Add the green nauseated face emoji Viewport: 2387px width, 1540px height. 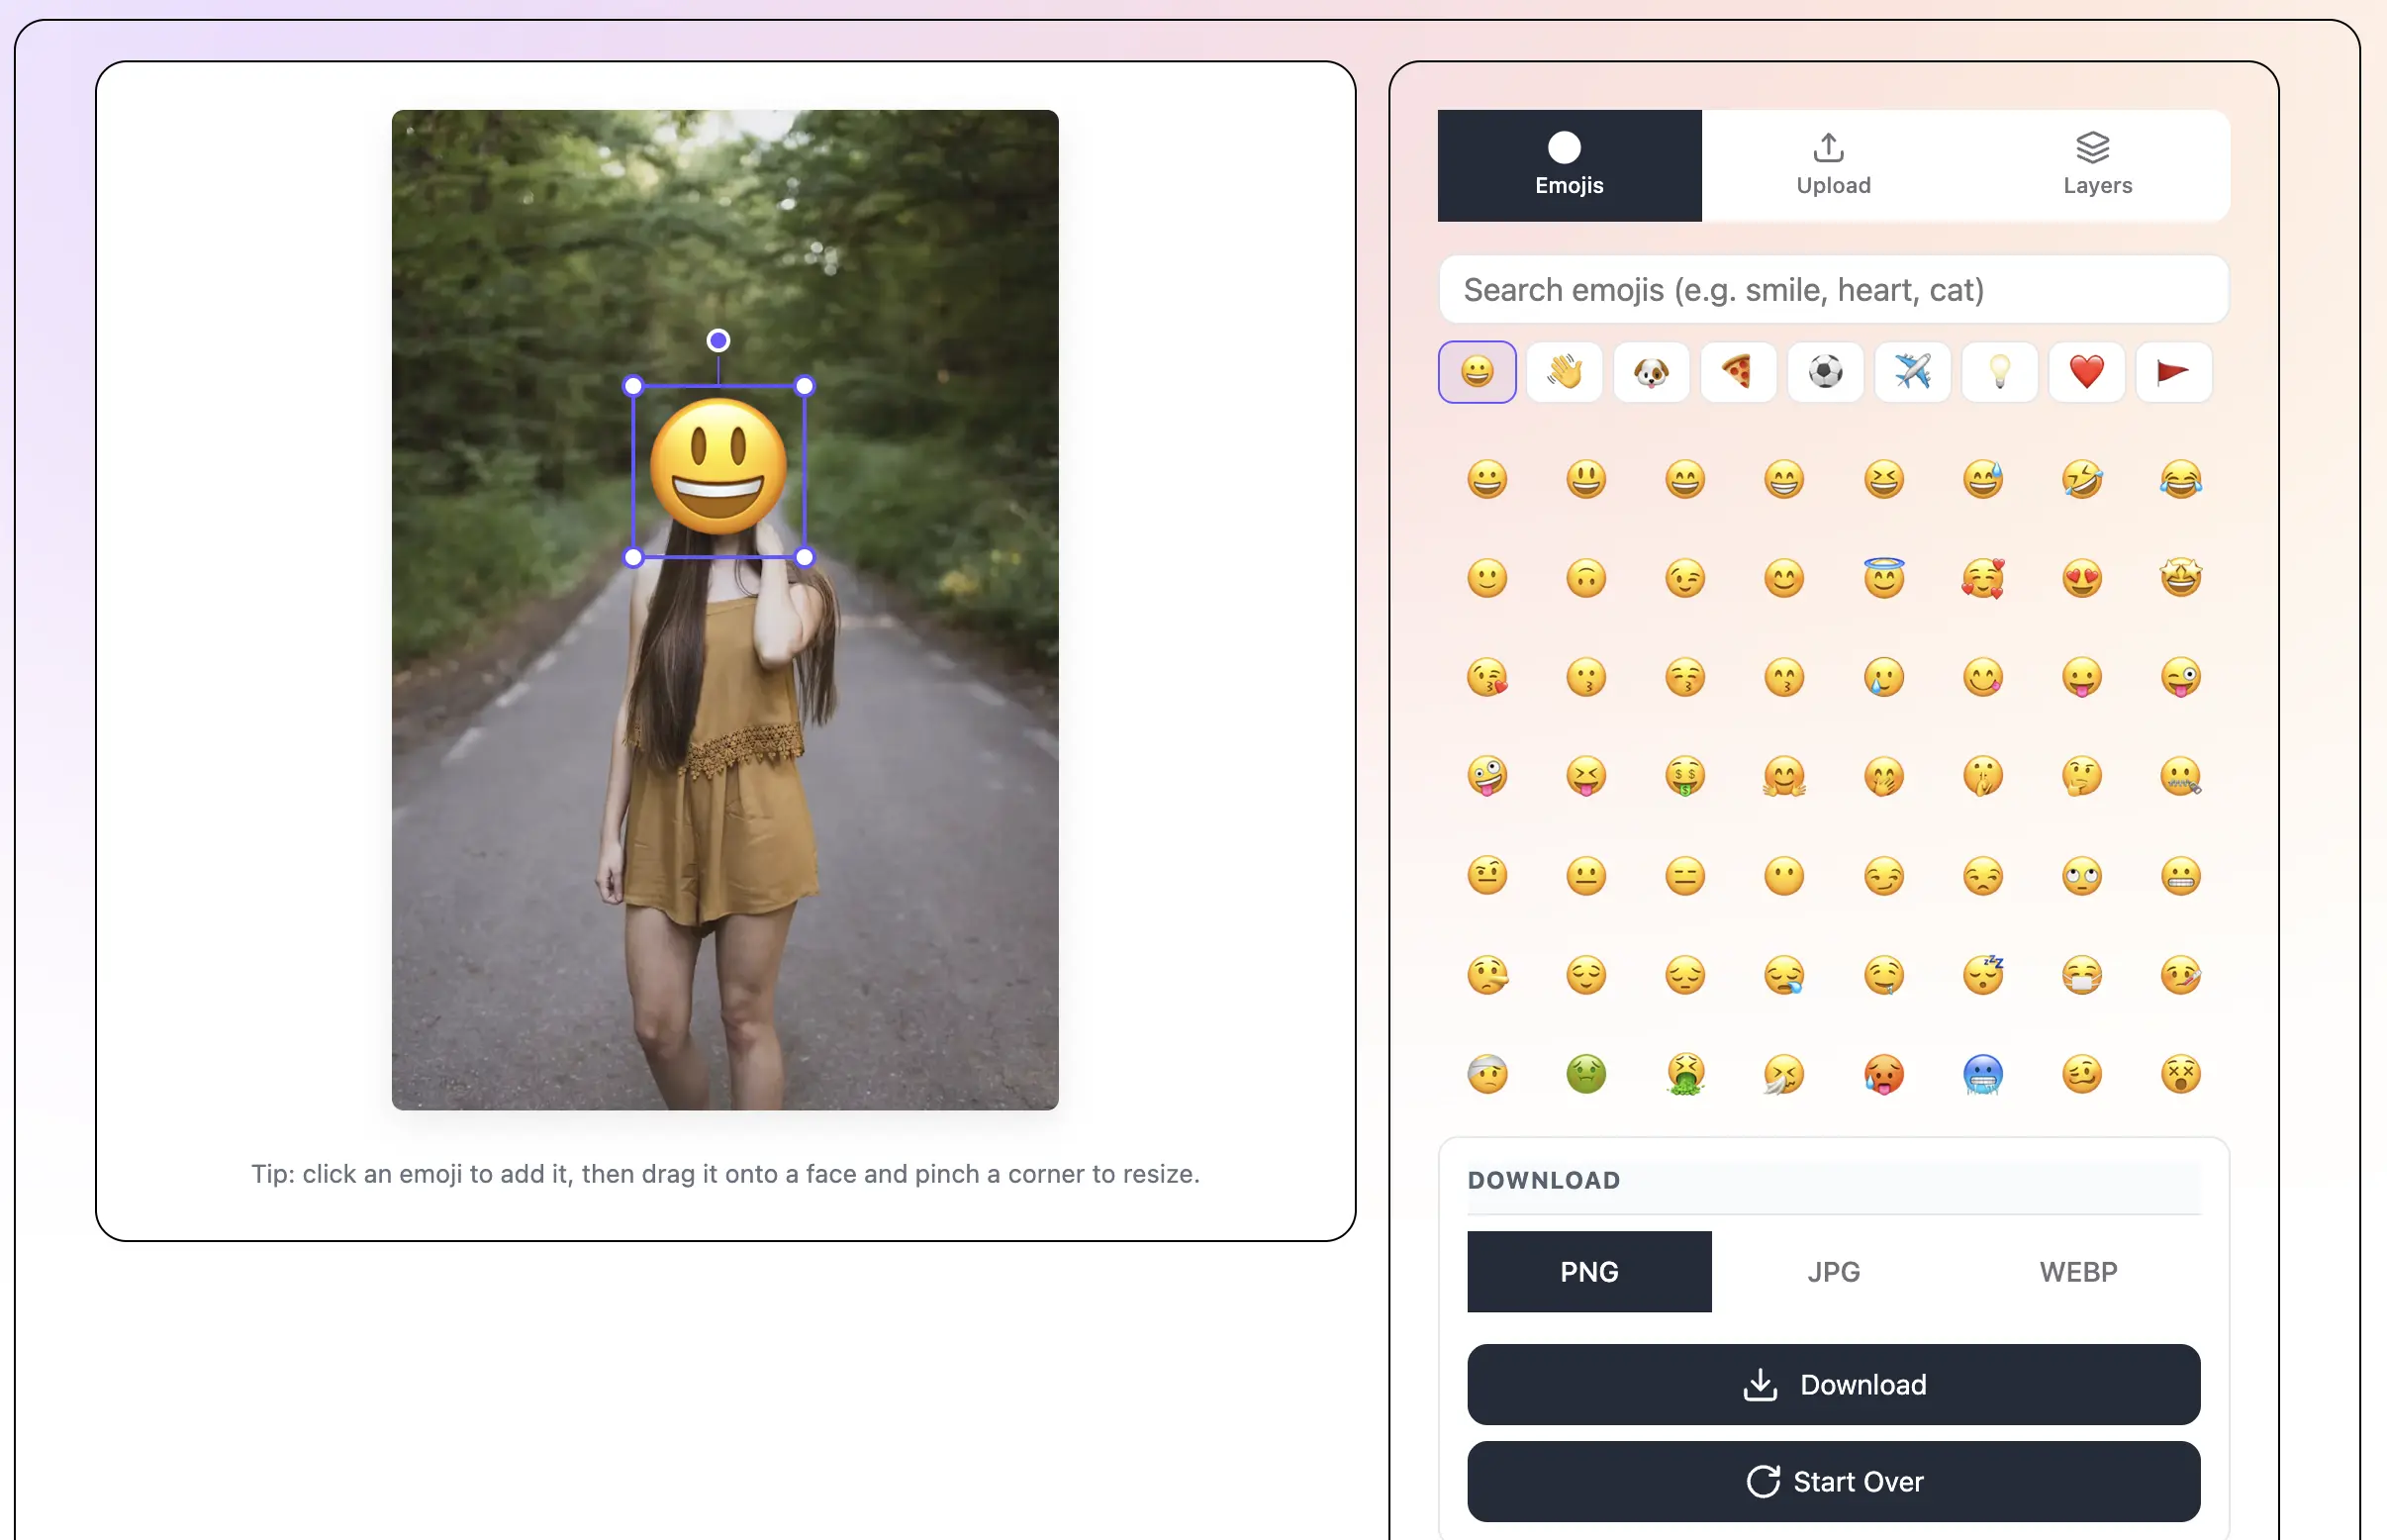tap(1585, 1074)
